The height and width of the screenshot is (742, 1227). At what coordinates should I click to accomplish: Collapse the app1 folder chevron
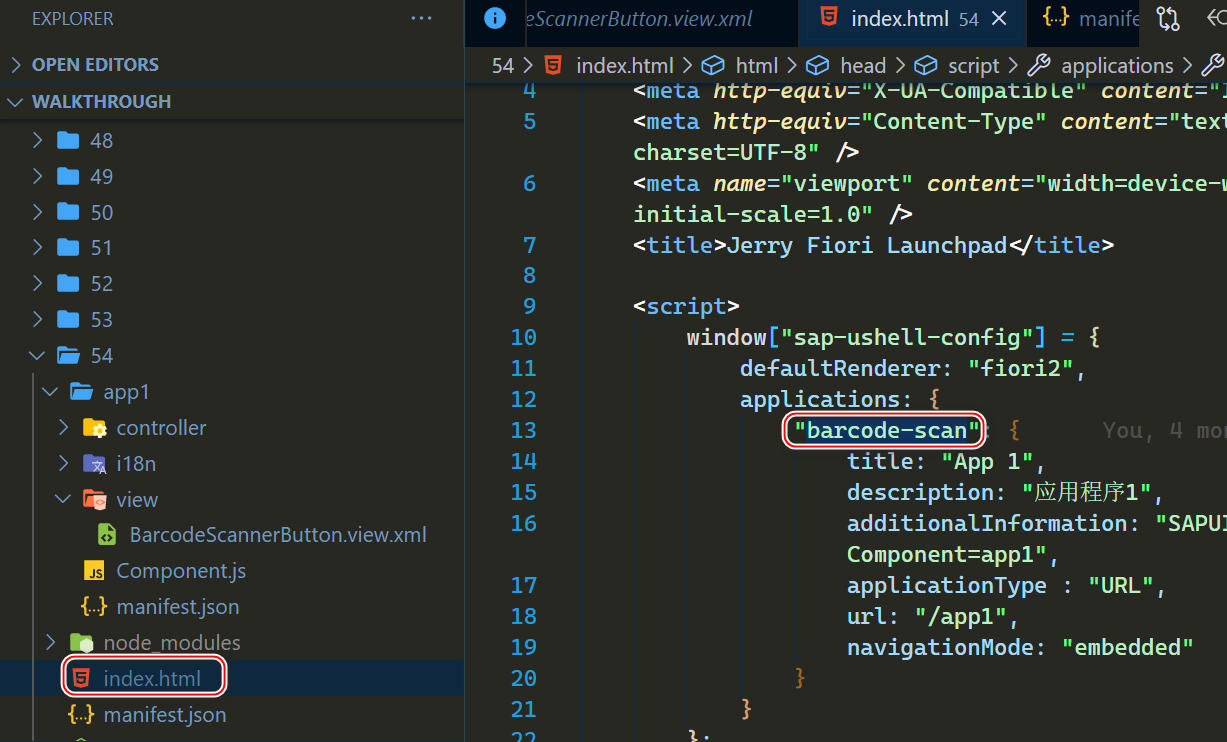point(50,392)
